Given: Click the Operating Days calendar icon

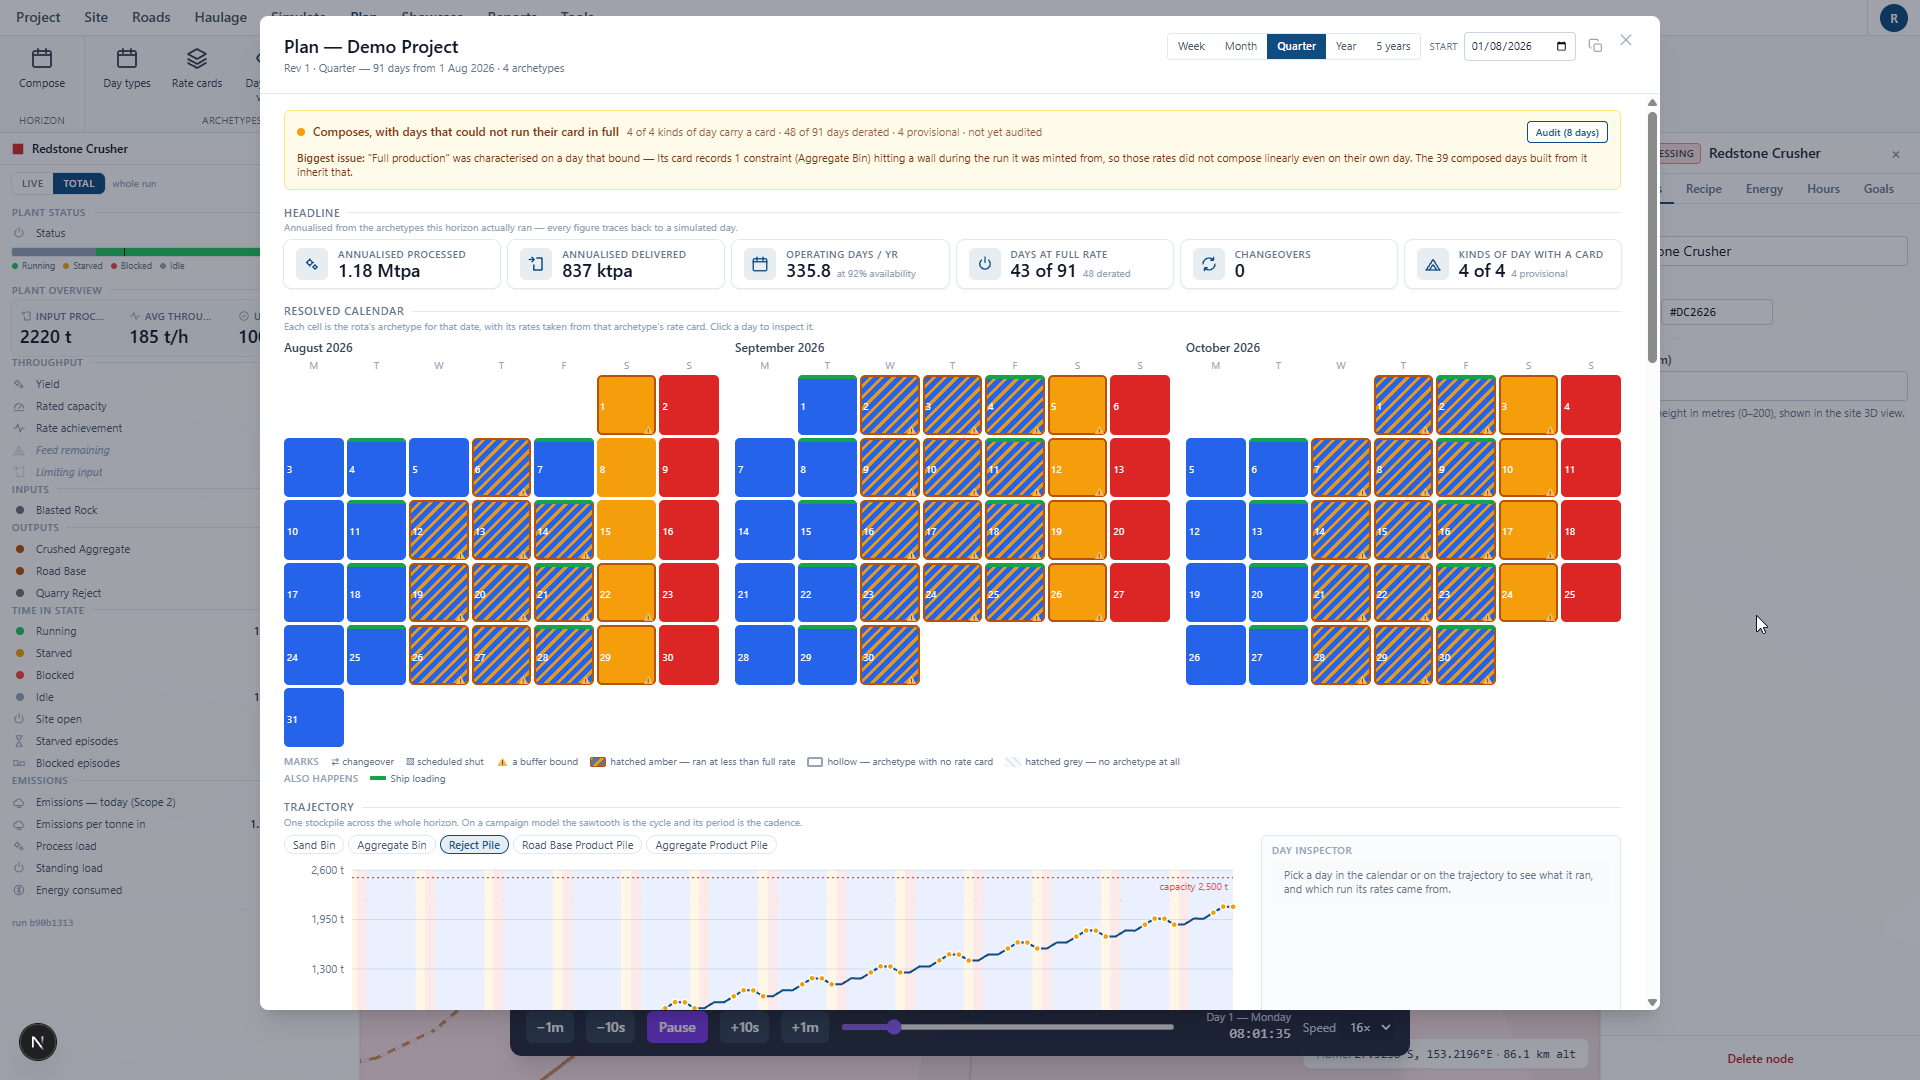Looking at the screenshot, I should 760,264.
